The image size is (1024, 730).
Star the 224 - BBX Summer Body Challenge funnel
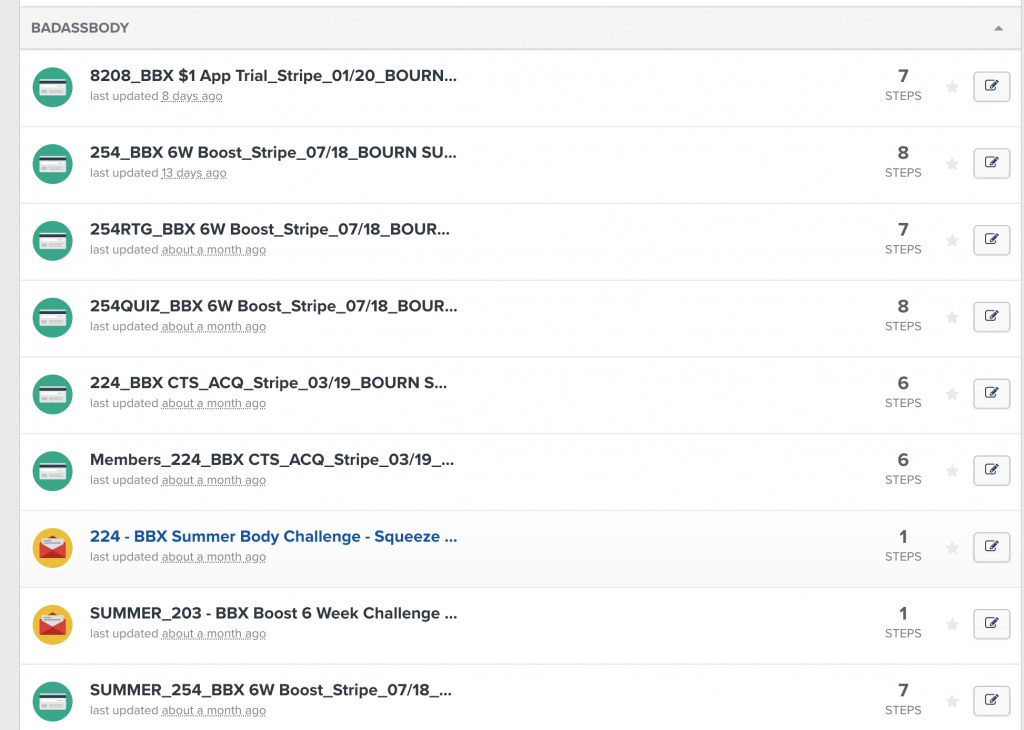pos(952,547)
